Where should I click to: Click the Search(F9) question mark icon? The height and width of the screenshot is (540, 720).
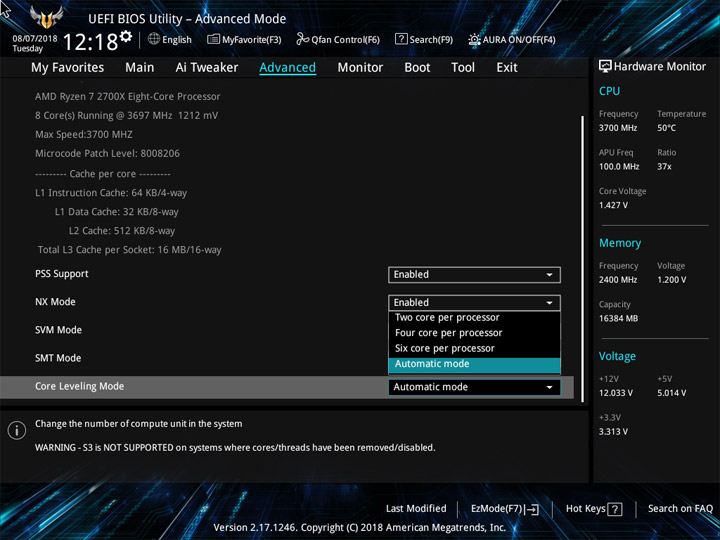[401, 39]
